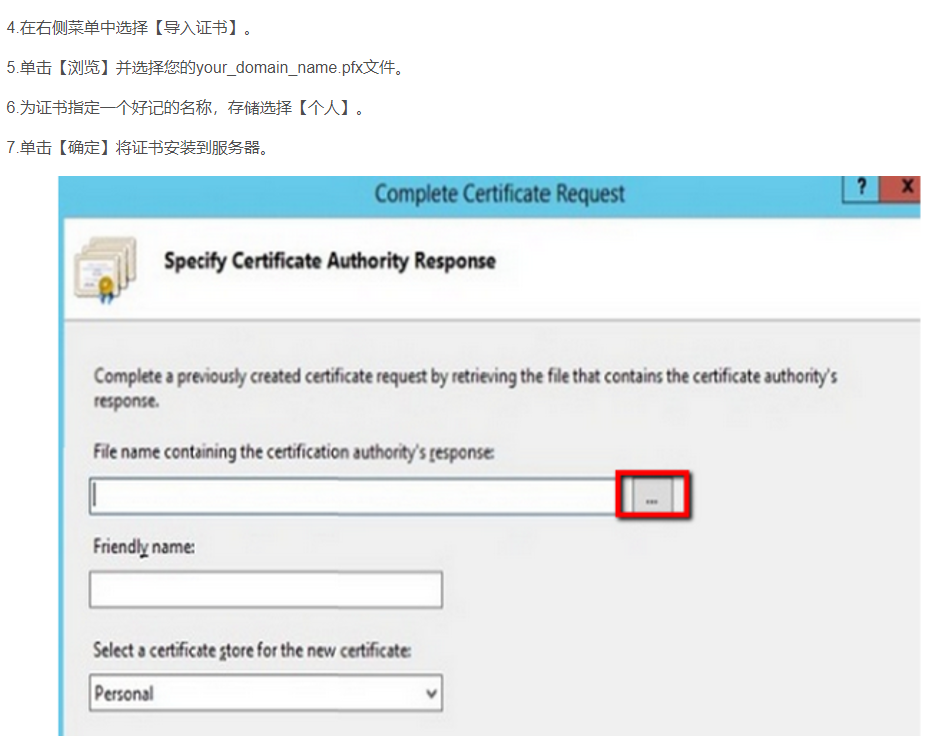The height and width of the screenshot is (736, 938).
Task: Click the certificate icon in the dialog header
Action: click(x=104, y=268)
